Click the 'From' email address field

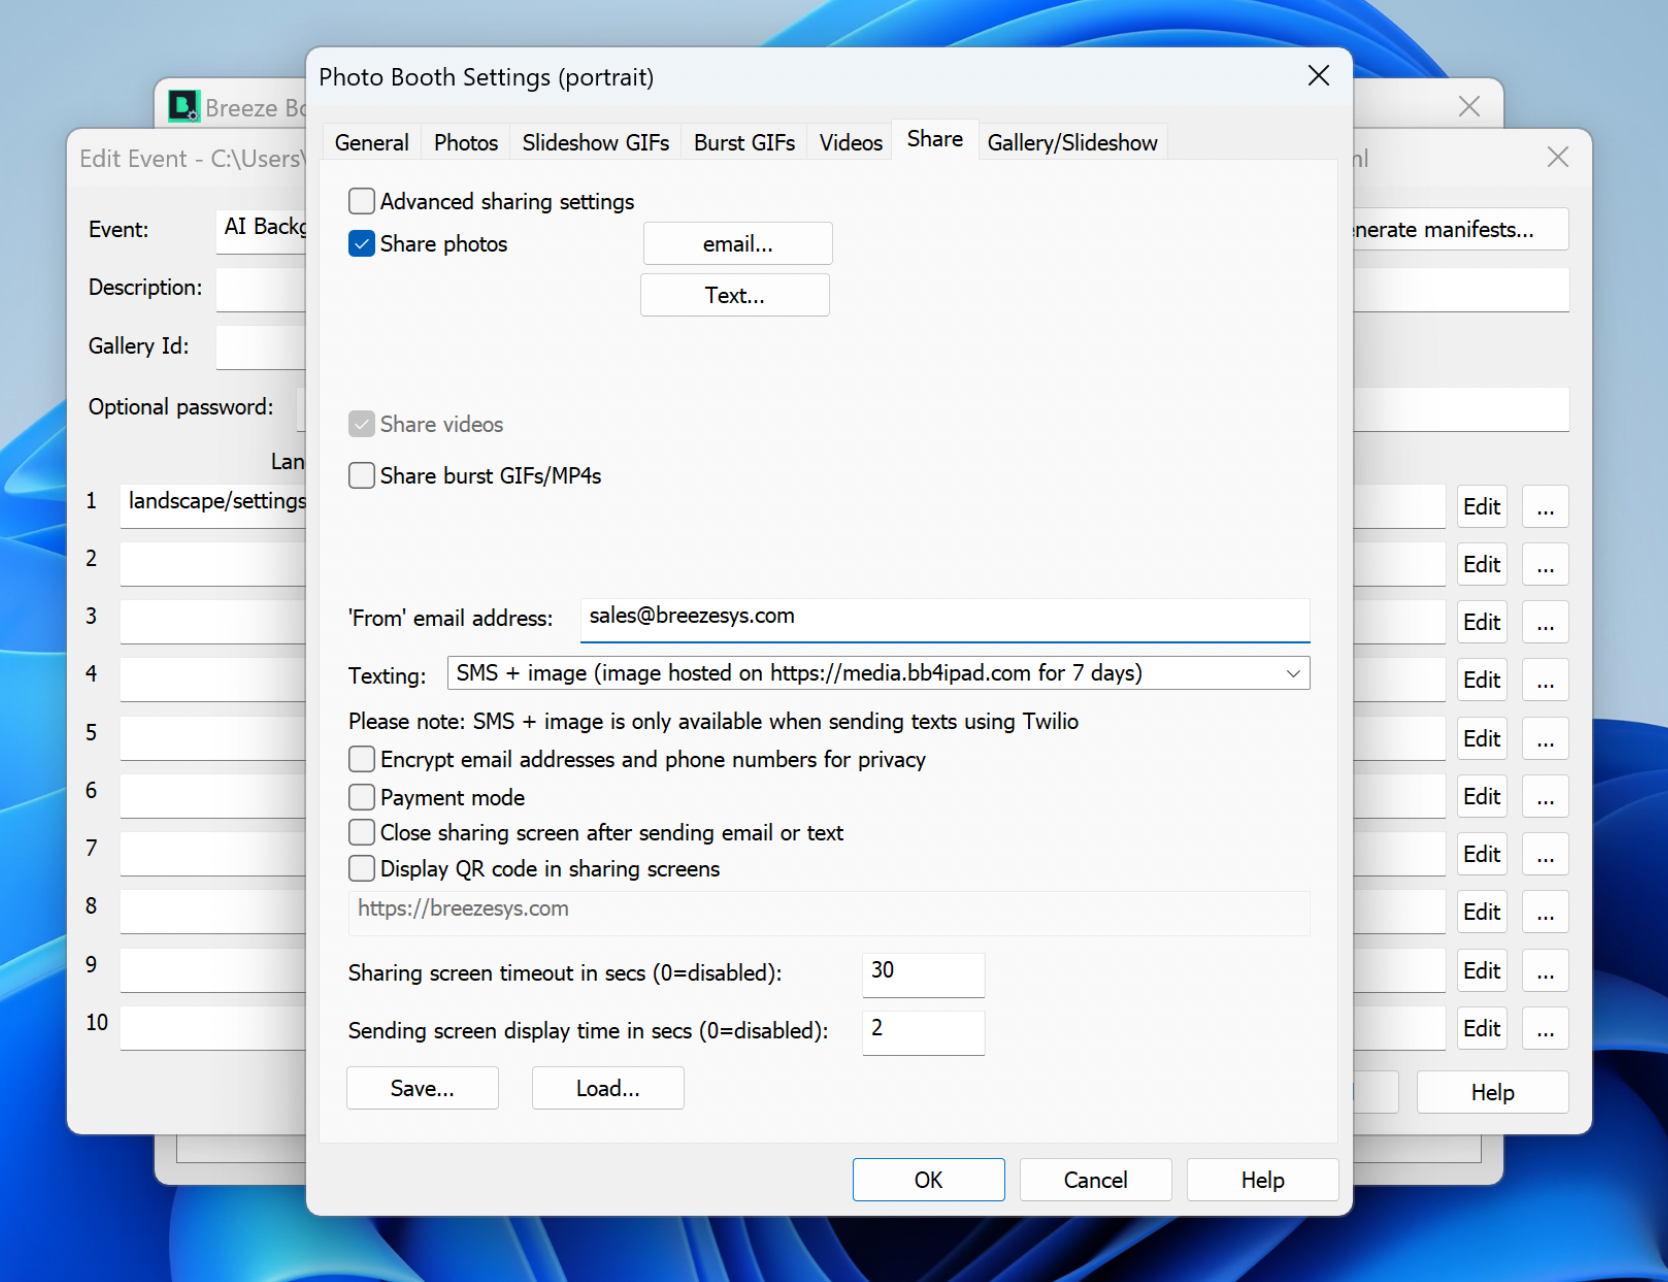[x=944, y=618]
